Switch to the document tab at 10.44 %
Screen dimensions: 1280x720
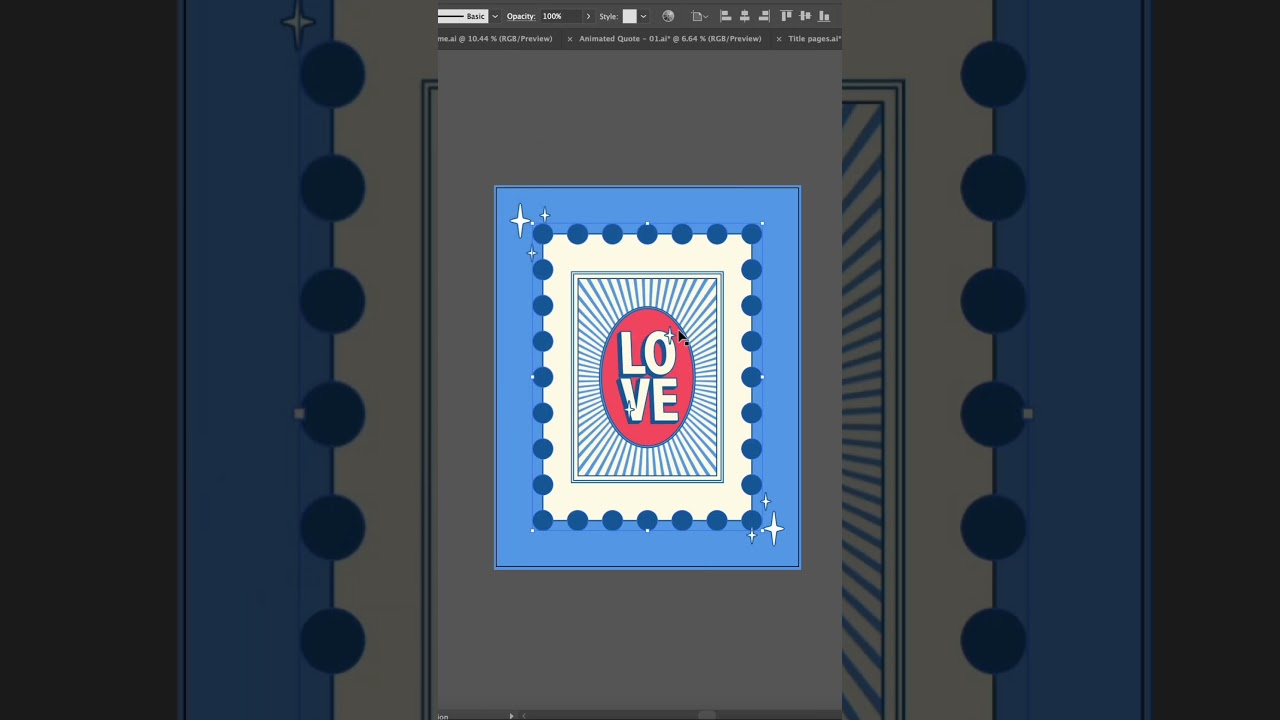(495, 39)
